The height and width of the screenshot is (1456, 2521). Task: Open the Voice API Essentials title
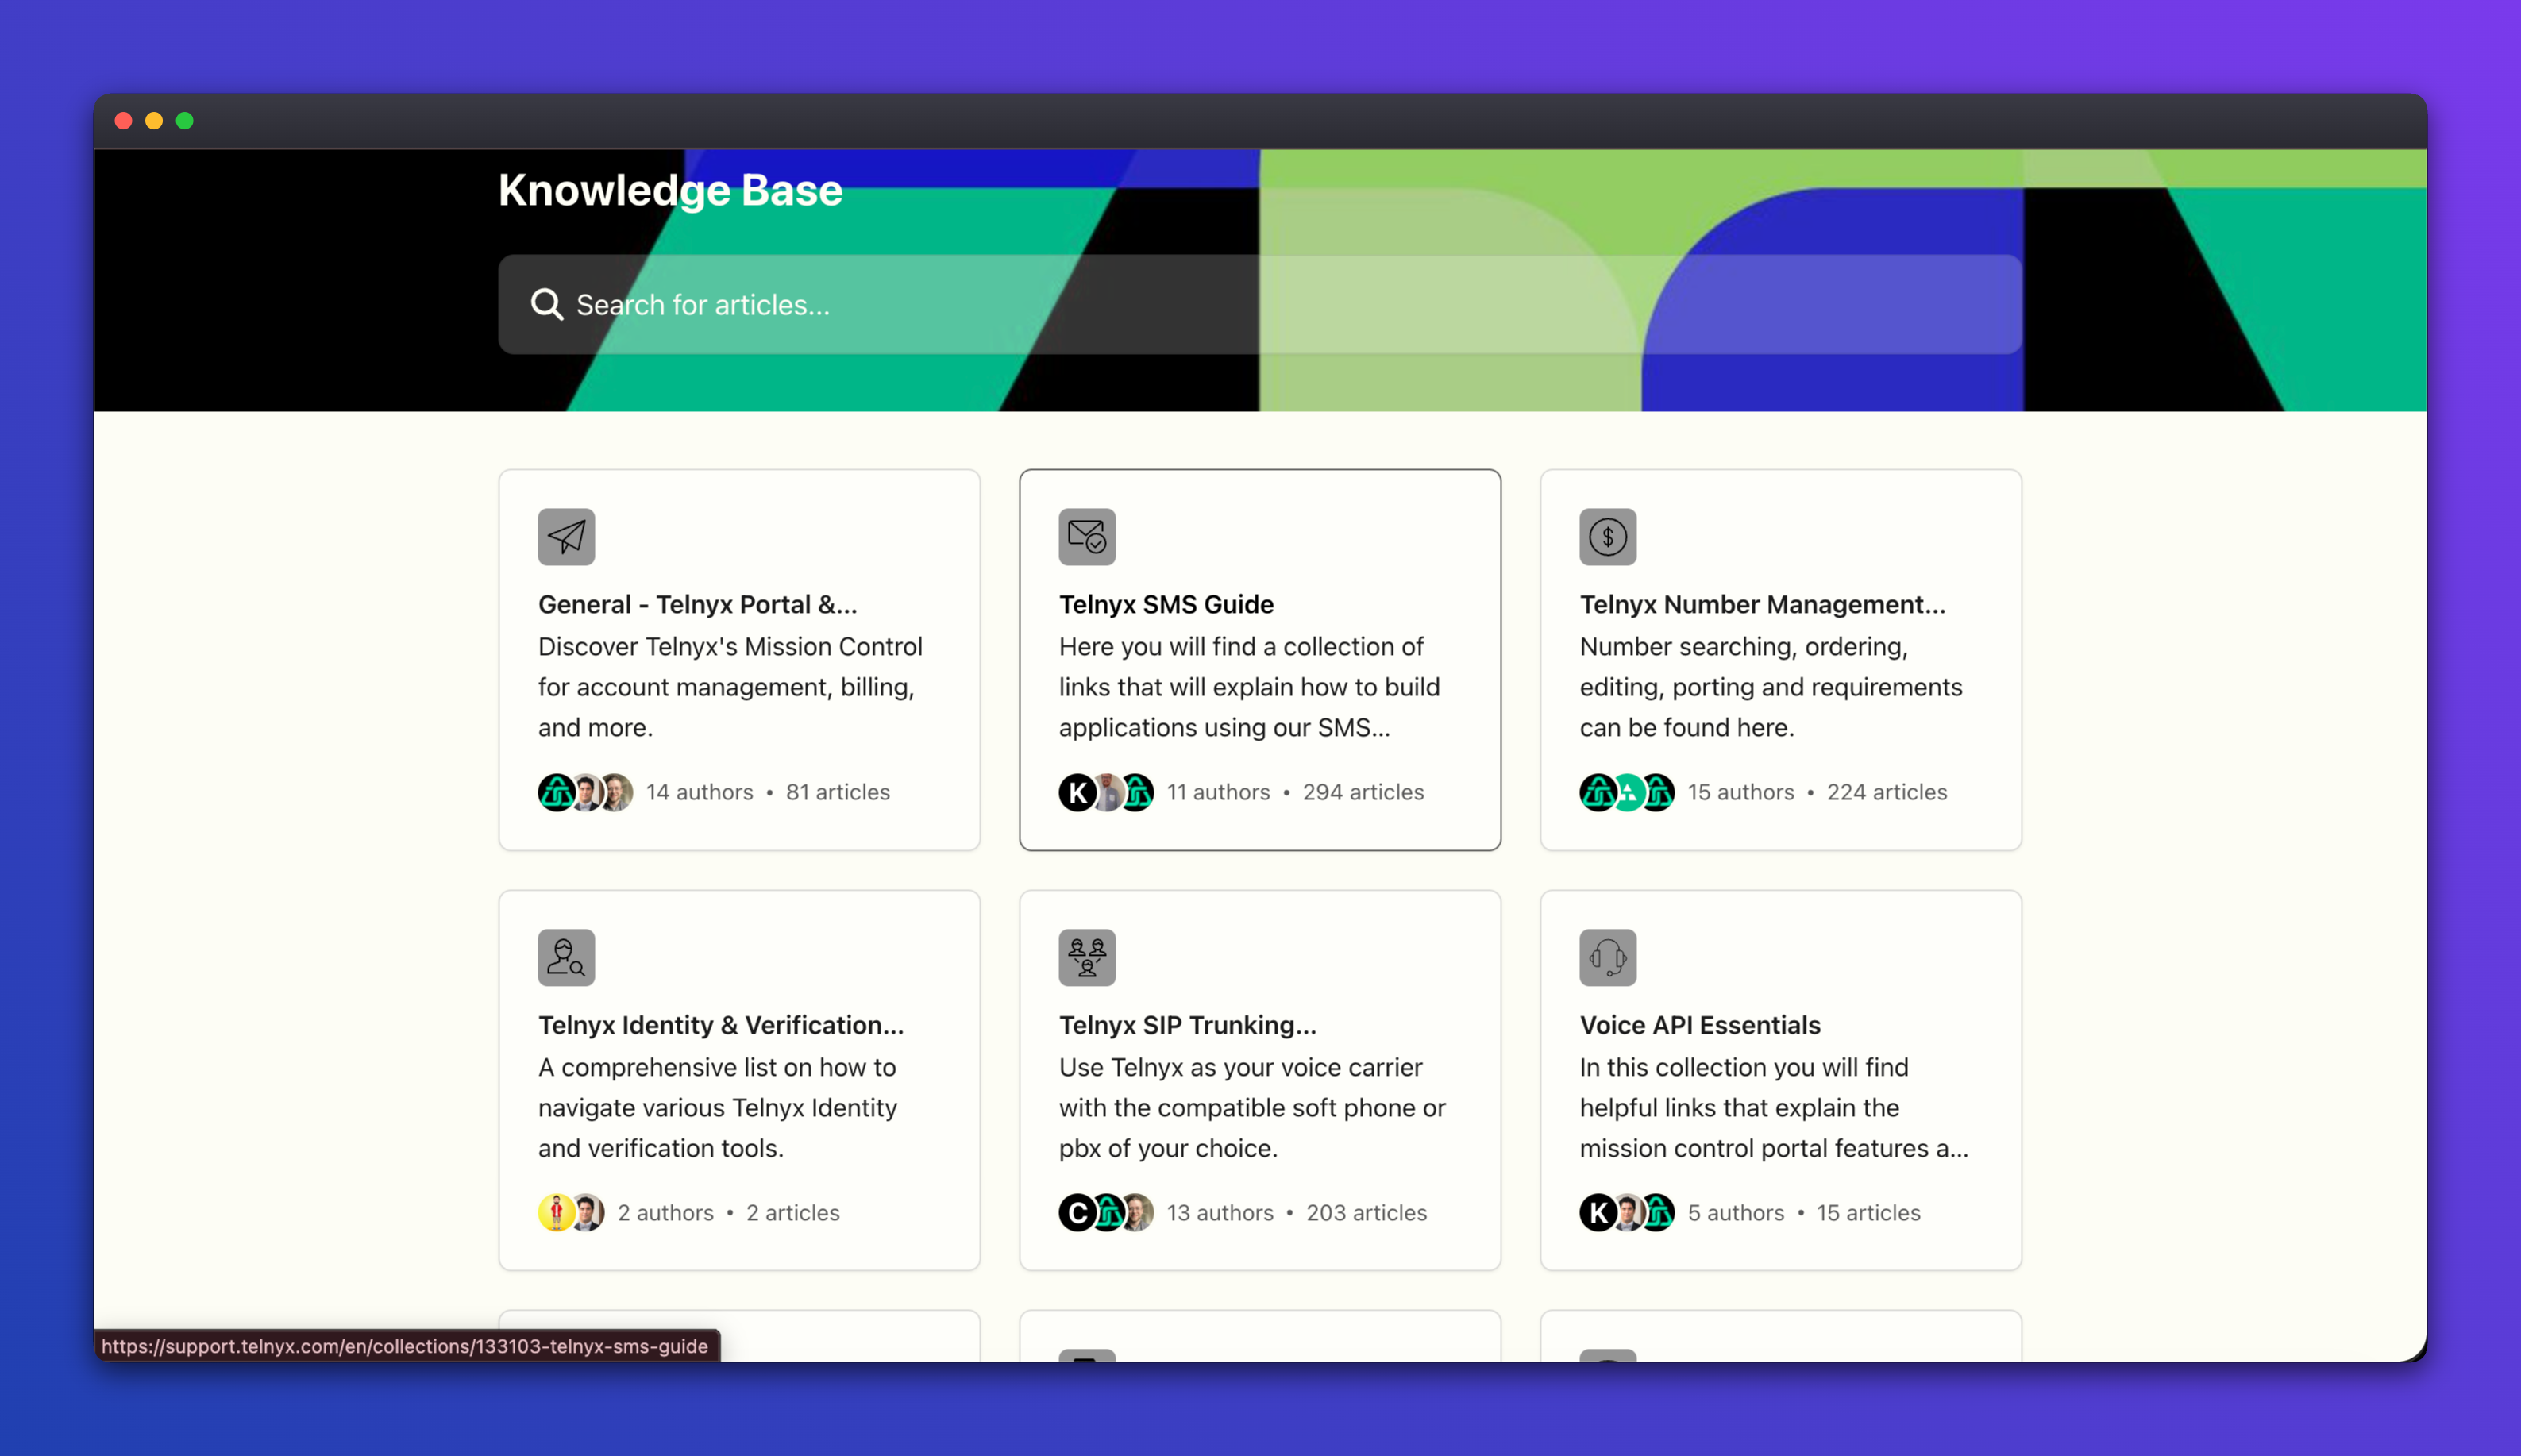(1699, 1024)
